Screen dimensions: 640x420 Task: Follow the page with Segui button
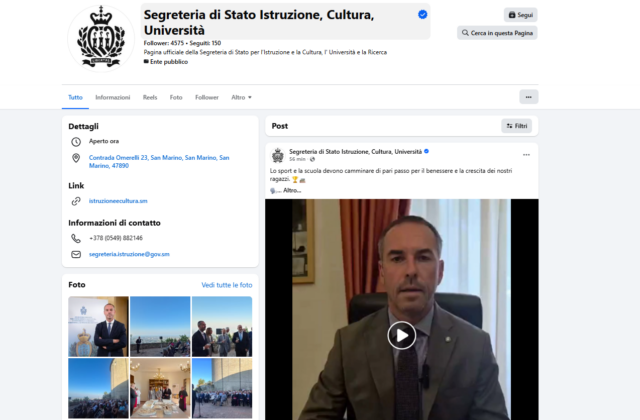520,15
